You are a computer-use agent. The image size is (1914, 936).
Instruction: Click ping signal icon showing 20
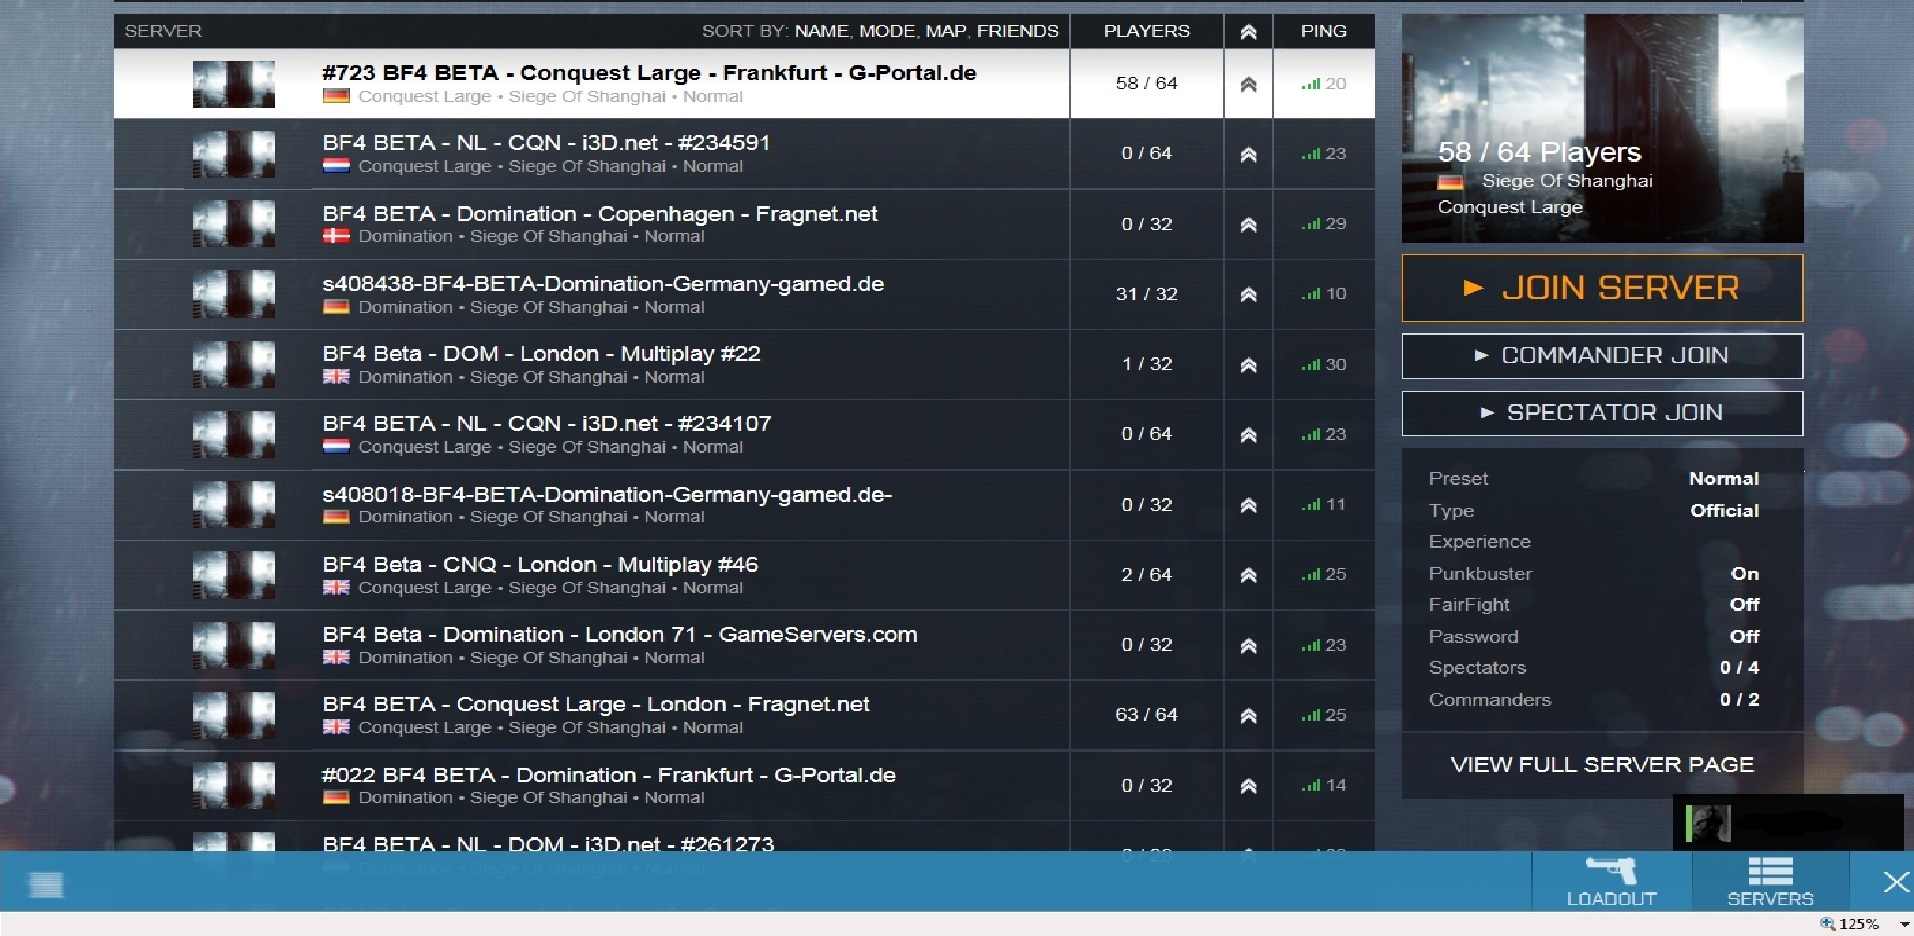click(1310, 84)
